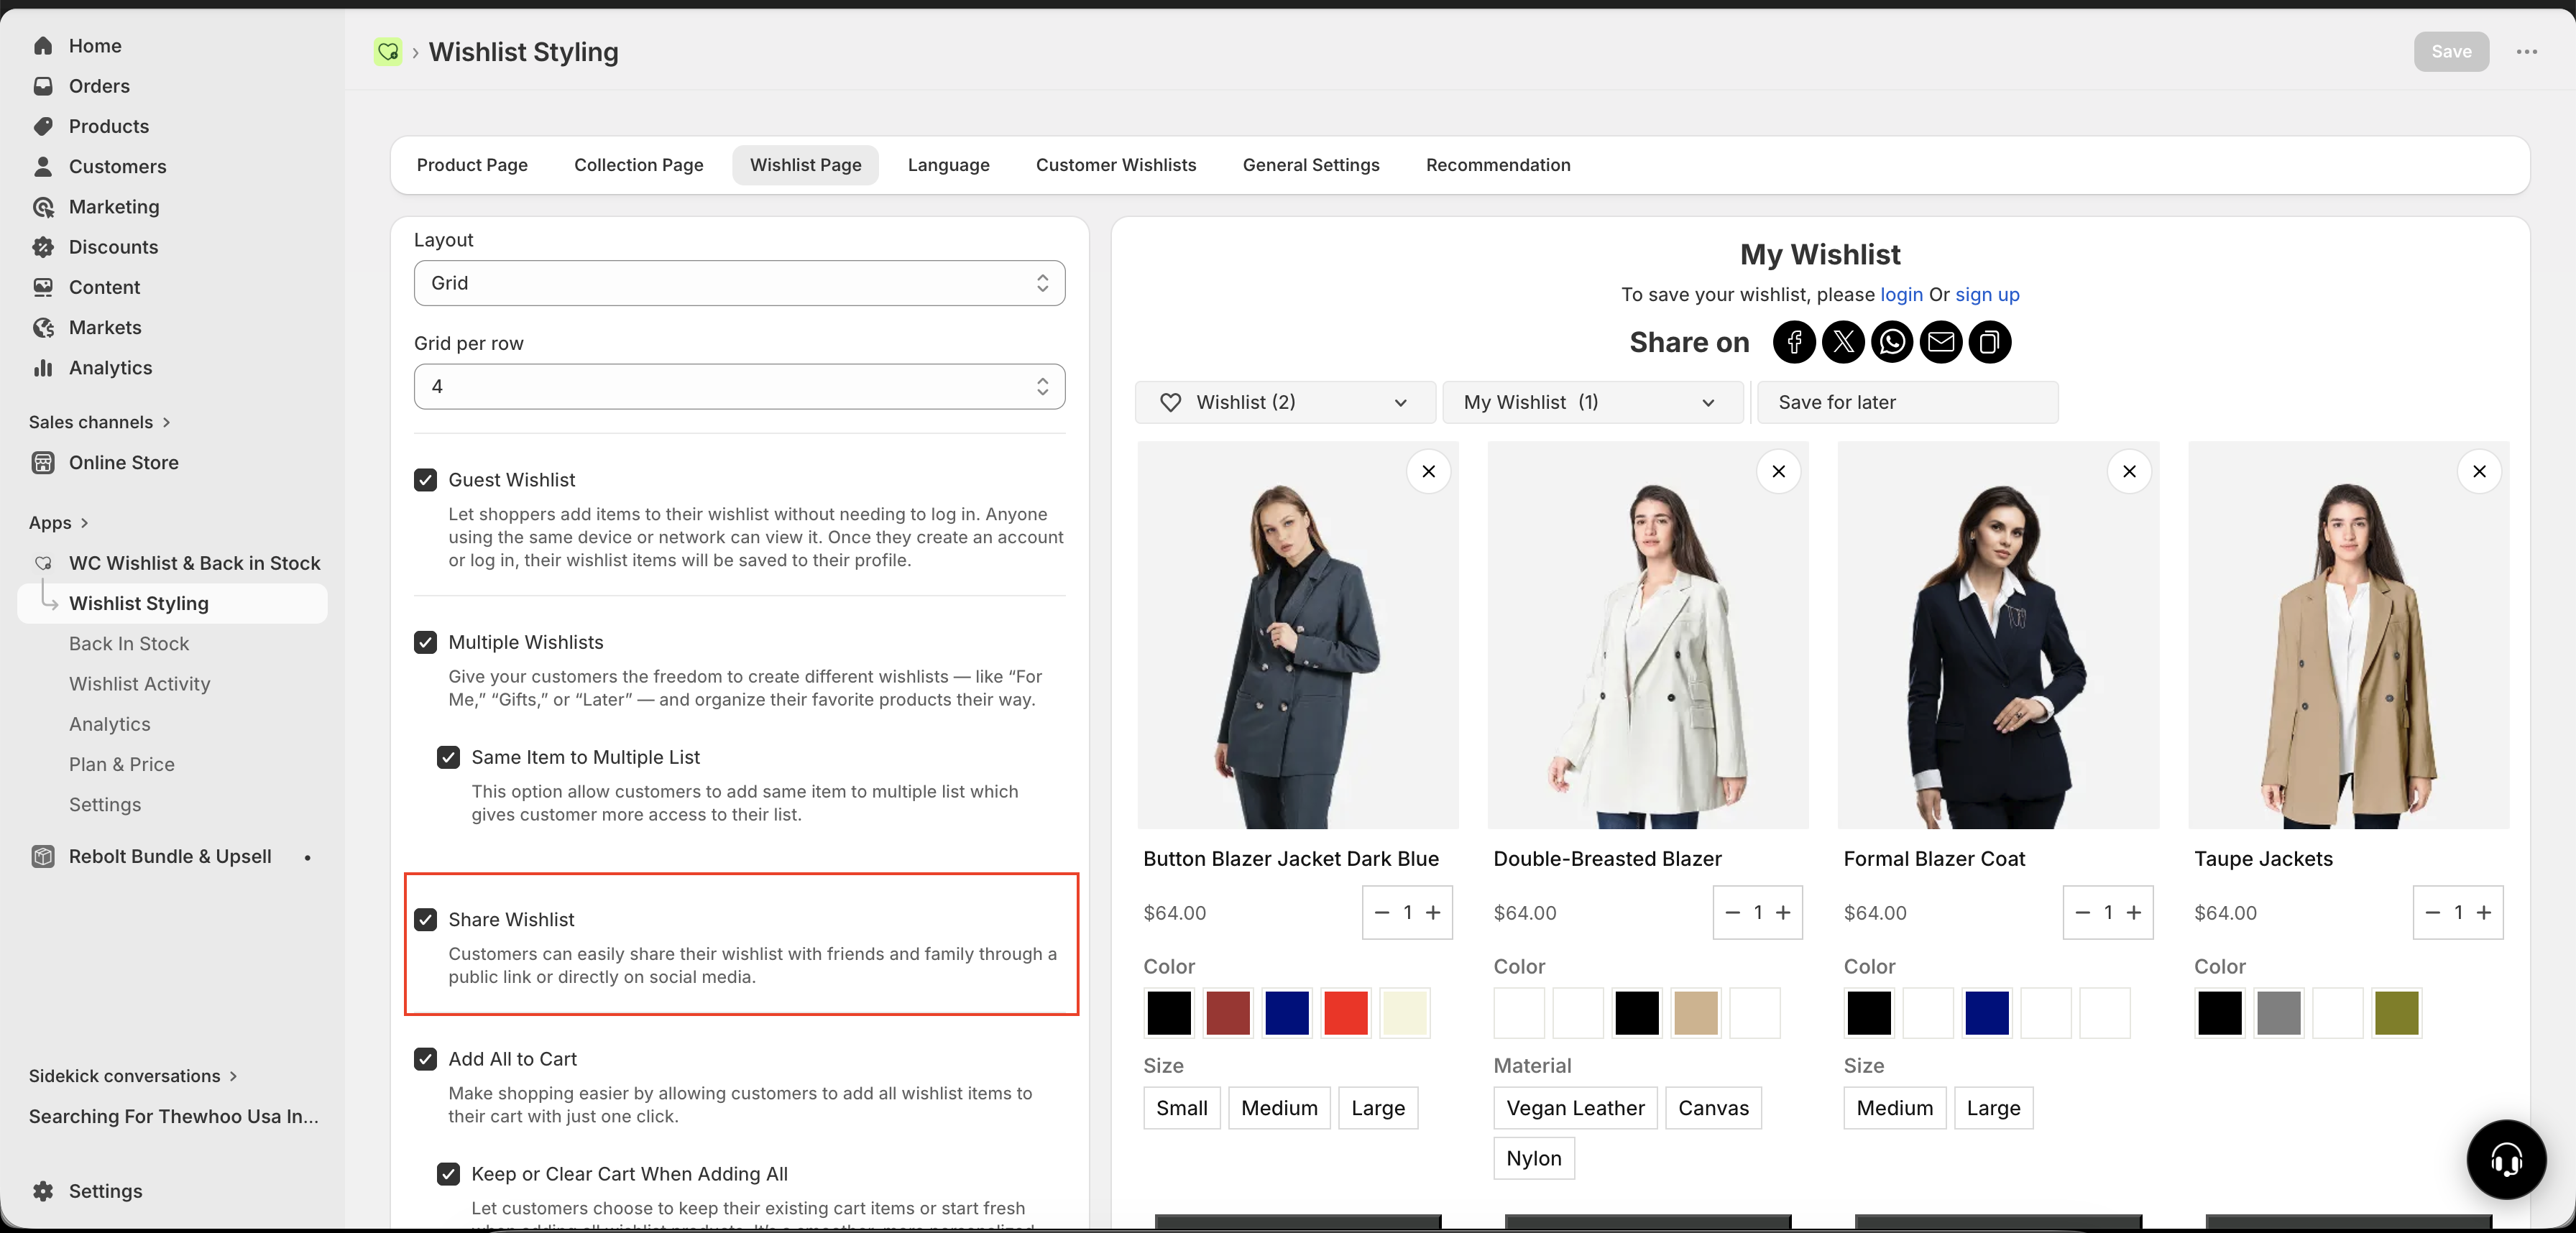
Task: Select olive green color swatch for Taupe Jackets
Action: [2396, 1014]
